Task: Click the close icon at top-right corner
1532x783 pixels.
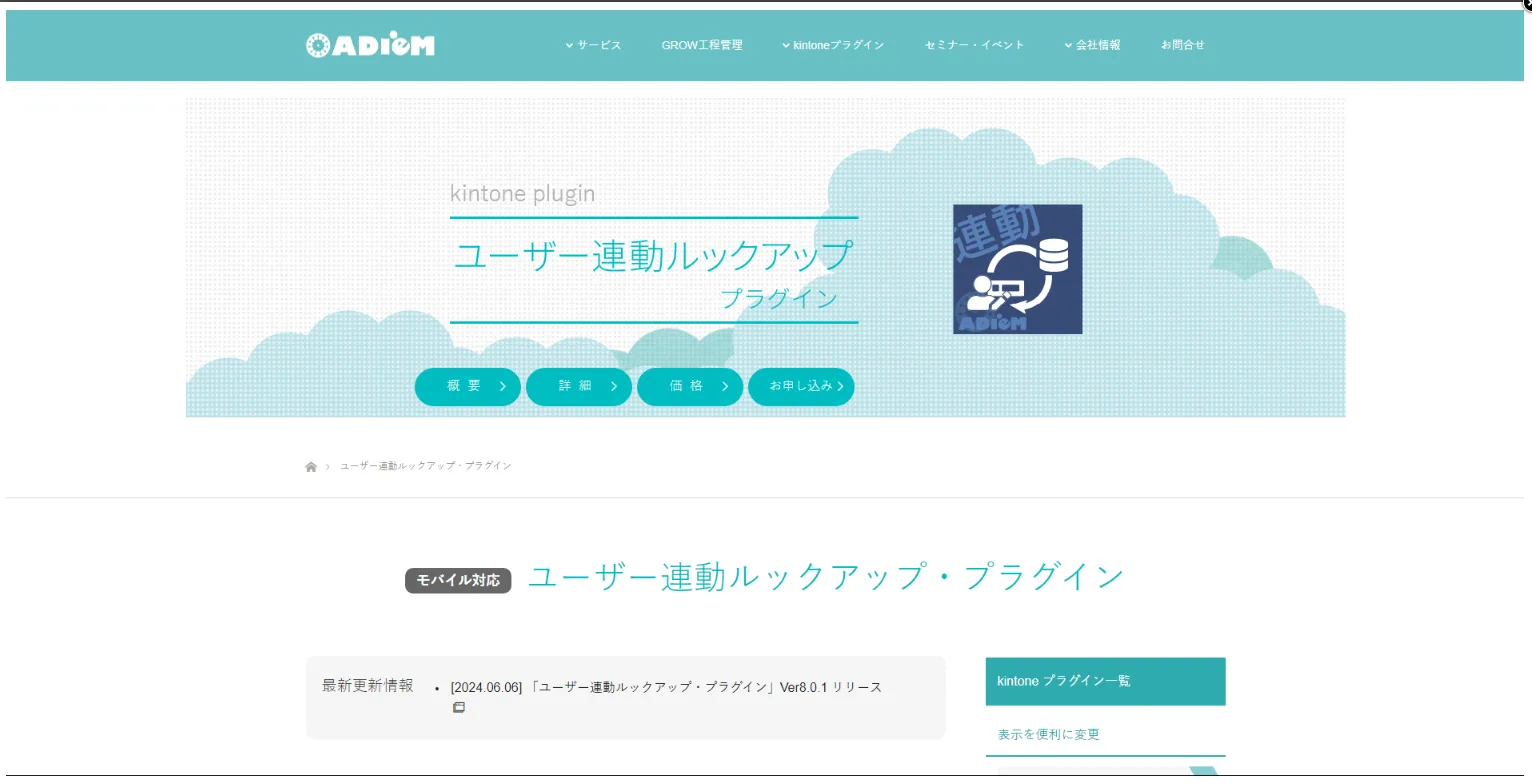Action: (1525, 4)
